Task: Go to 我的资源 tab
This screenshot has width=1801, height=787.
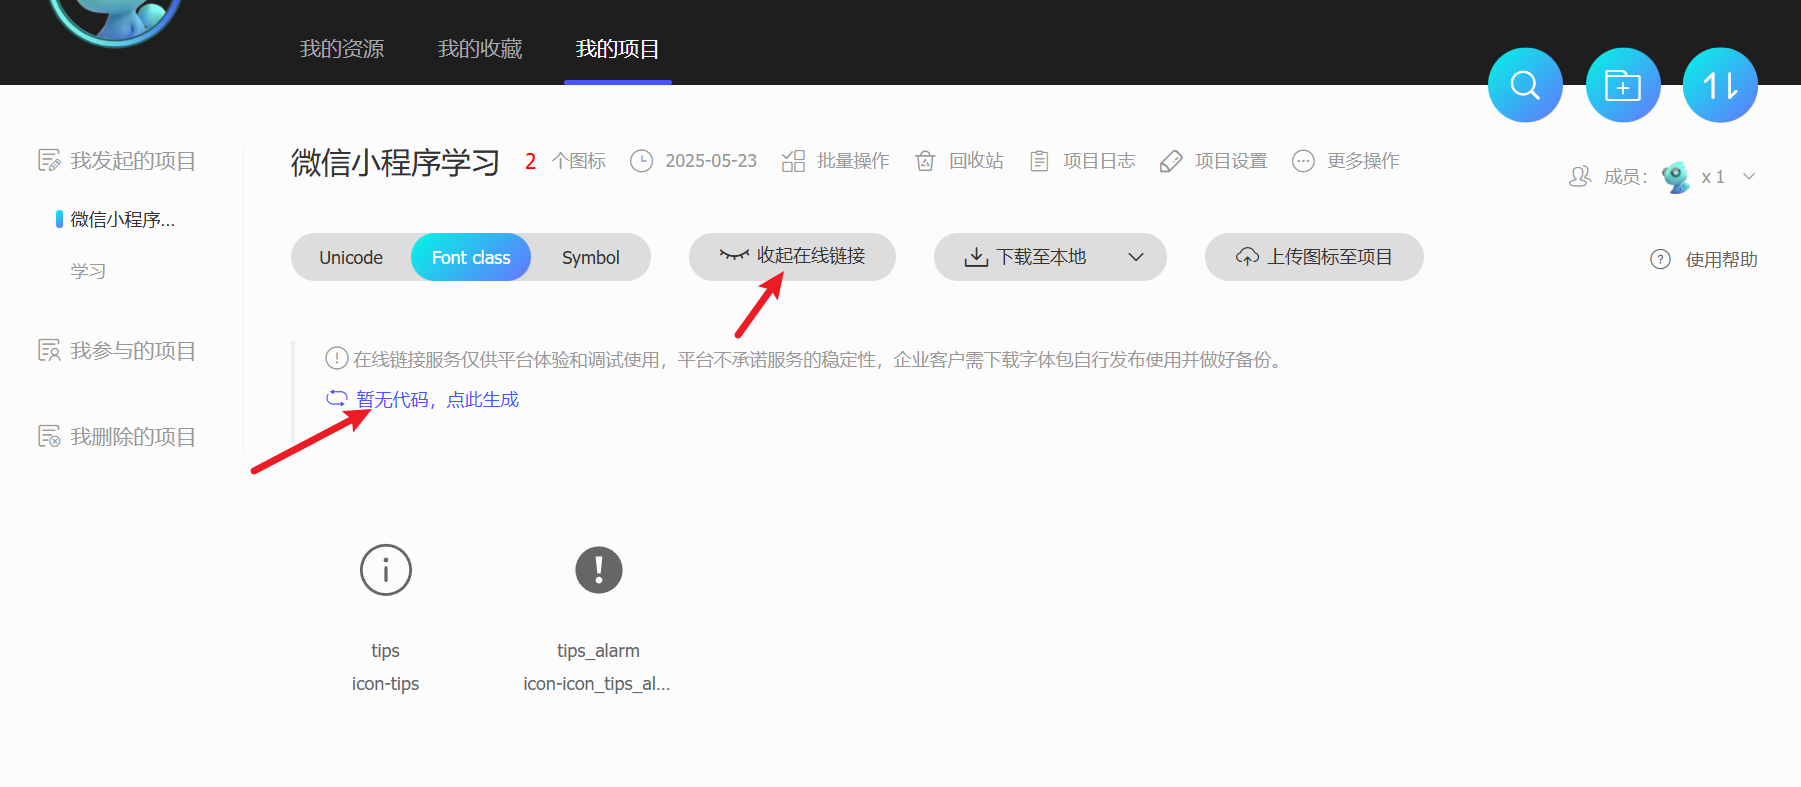Action: point(342,49)
